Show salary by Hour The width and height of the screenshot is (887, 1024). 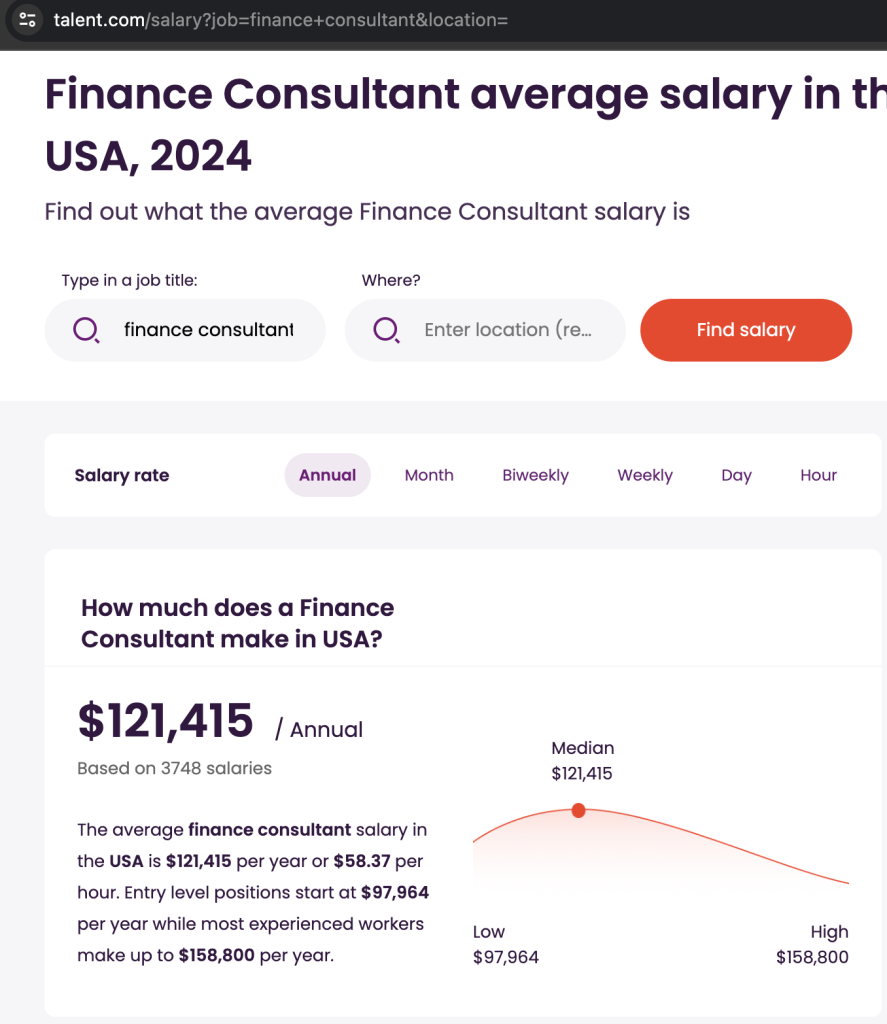(x=818, y=475)
